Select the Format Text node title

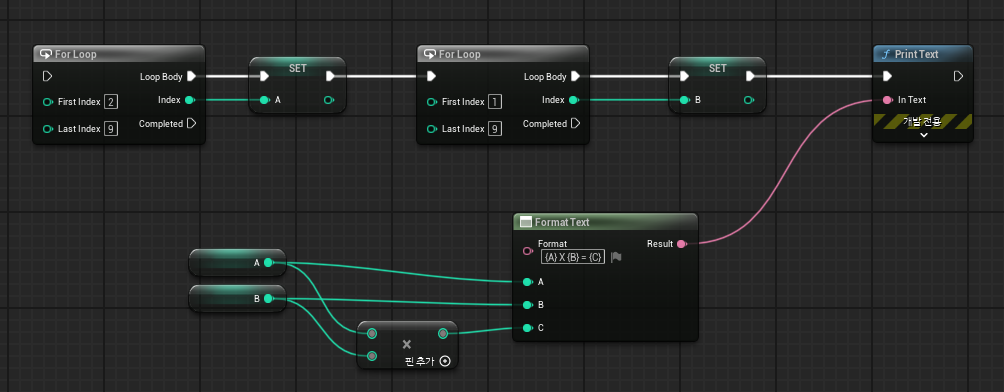[562, 222]
